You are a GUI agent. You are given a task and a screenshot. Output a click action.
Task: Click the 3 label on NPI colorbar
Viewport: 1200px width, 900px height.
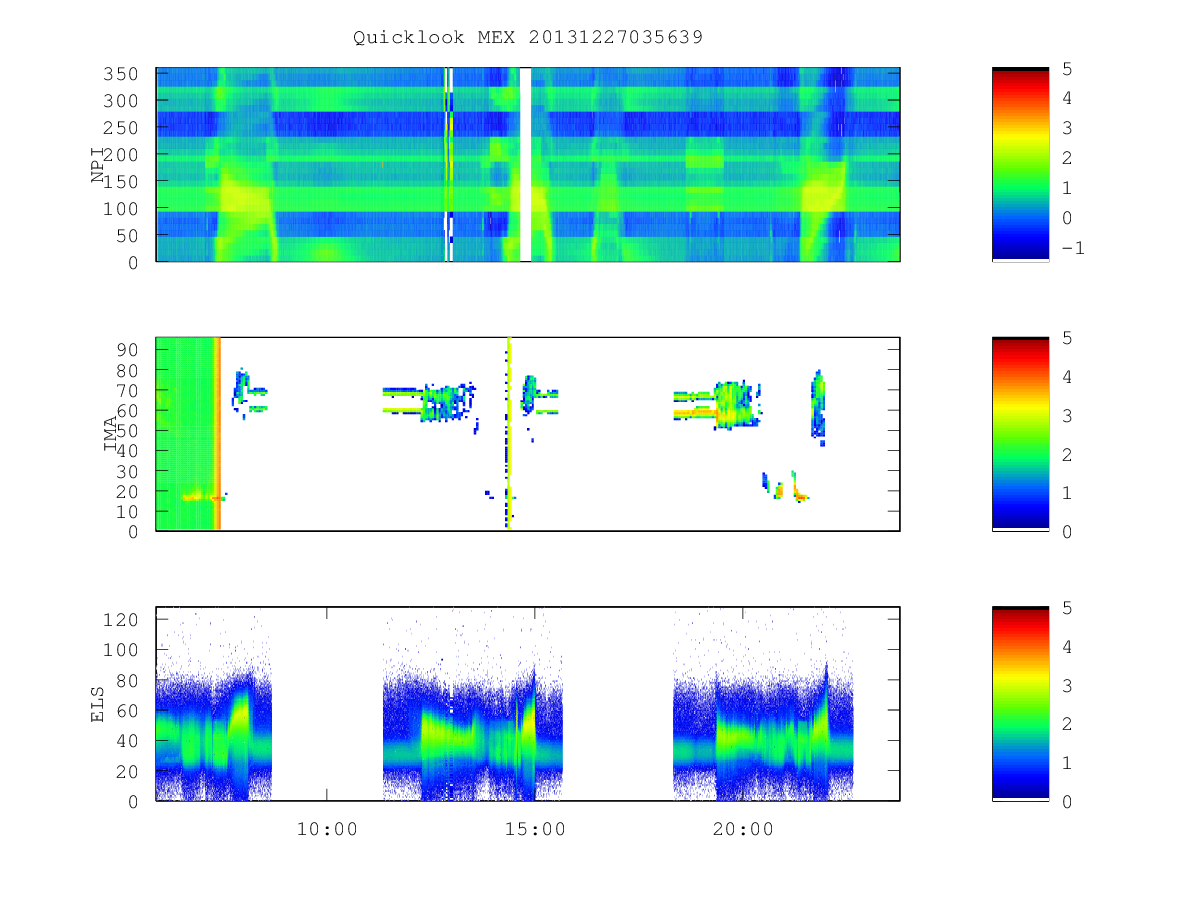coord(1066,129)
